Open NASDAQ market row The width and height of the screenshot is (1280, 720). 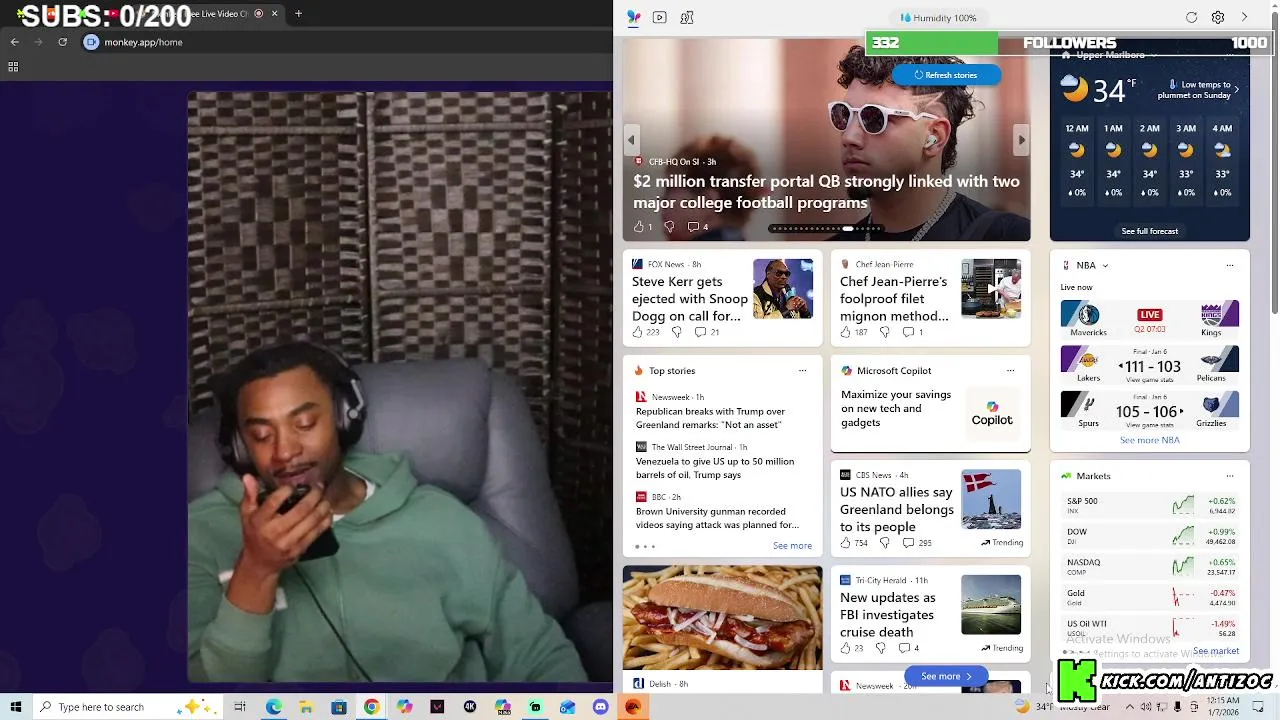coord(1149,567)
